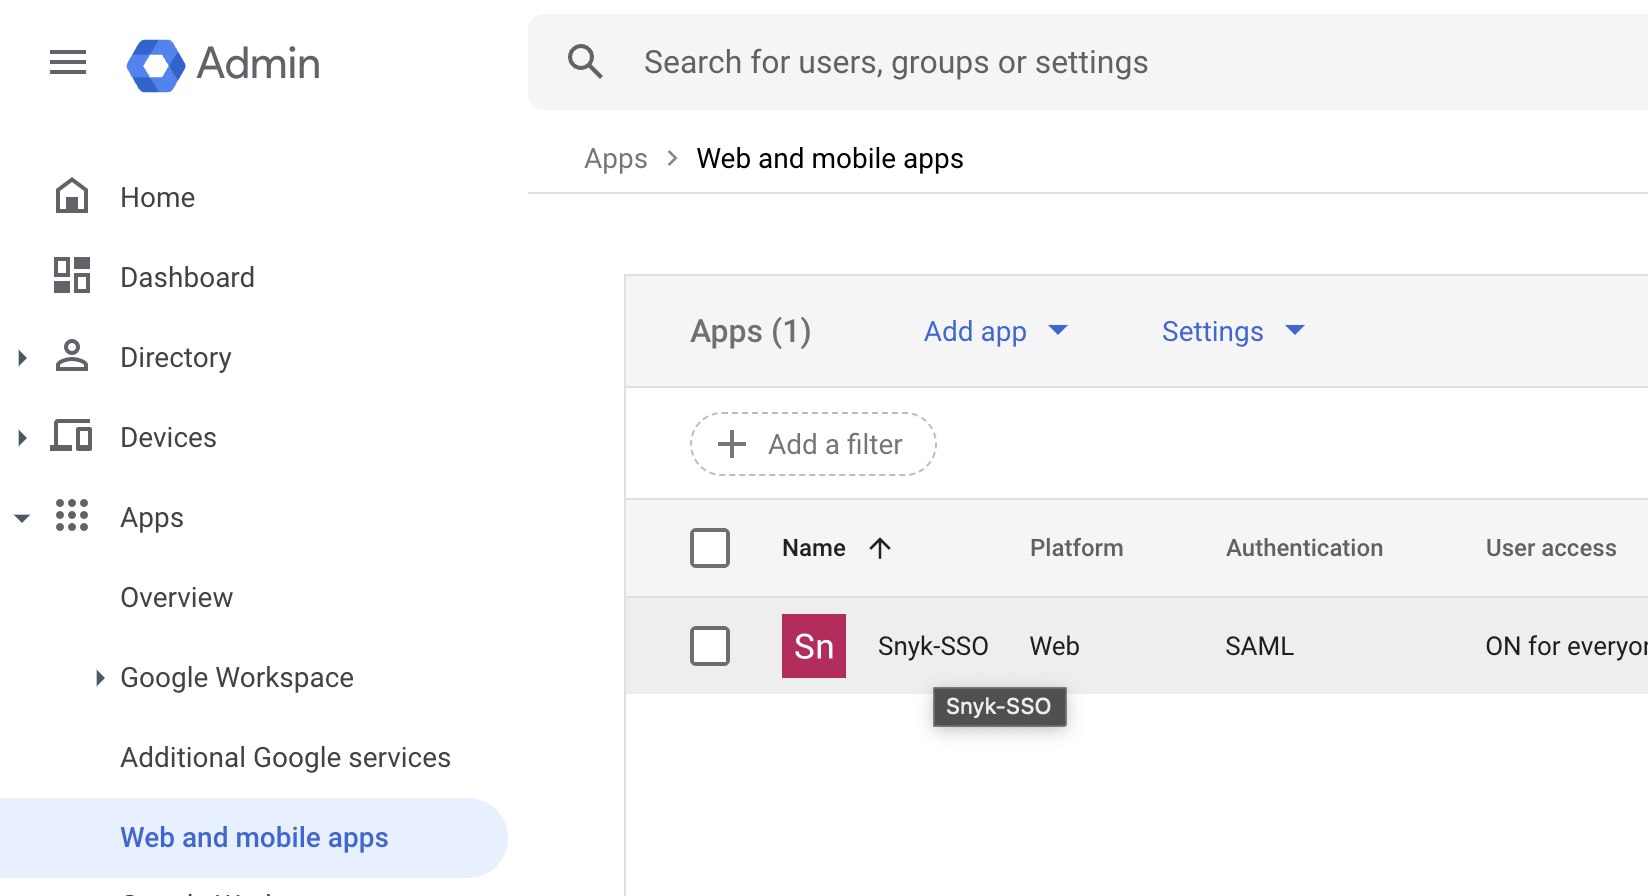Open the Snyk-SSO app name
Viewport: 1648px width, 896px height.
point(933,646)
